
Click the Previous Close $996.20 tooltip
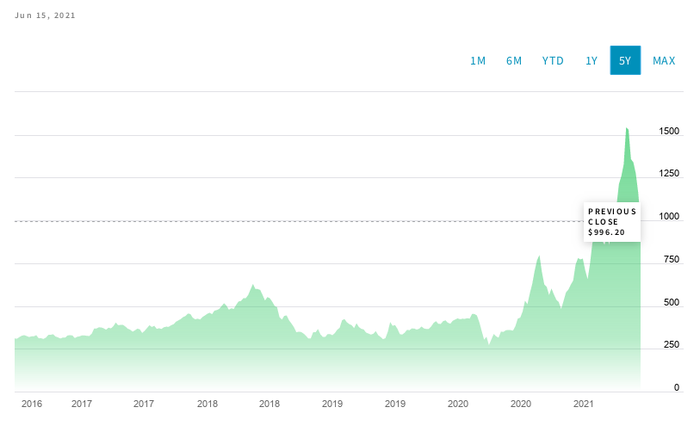point(612,222)
